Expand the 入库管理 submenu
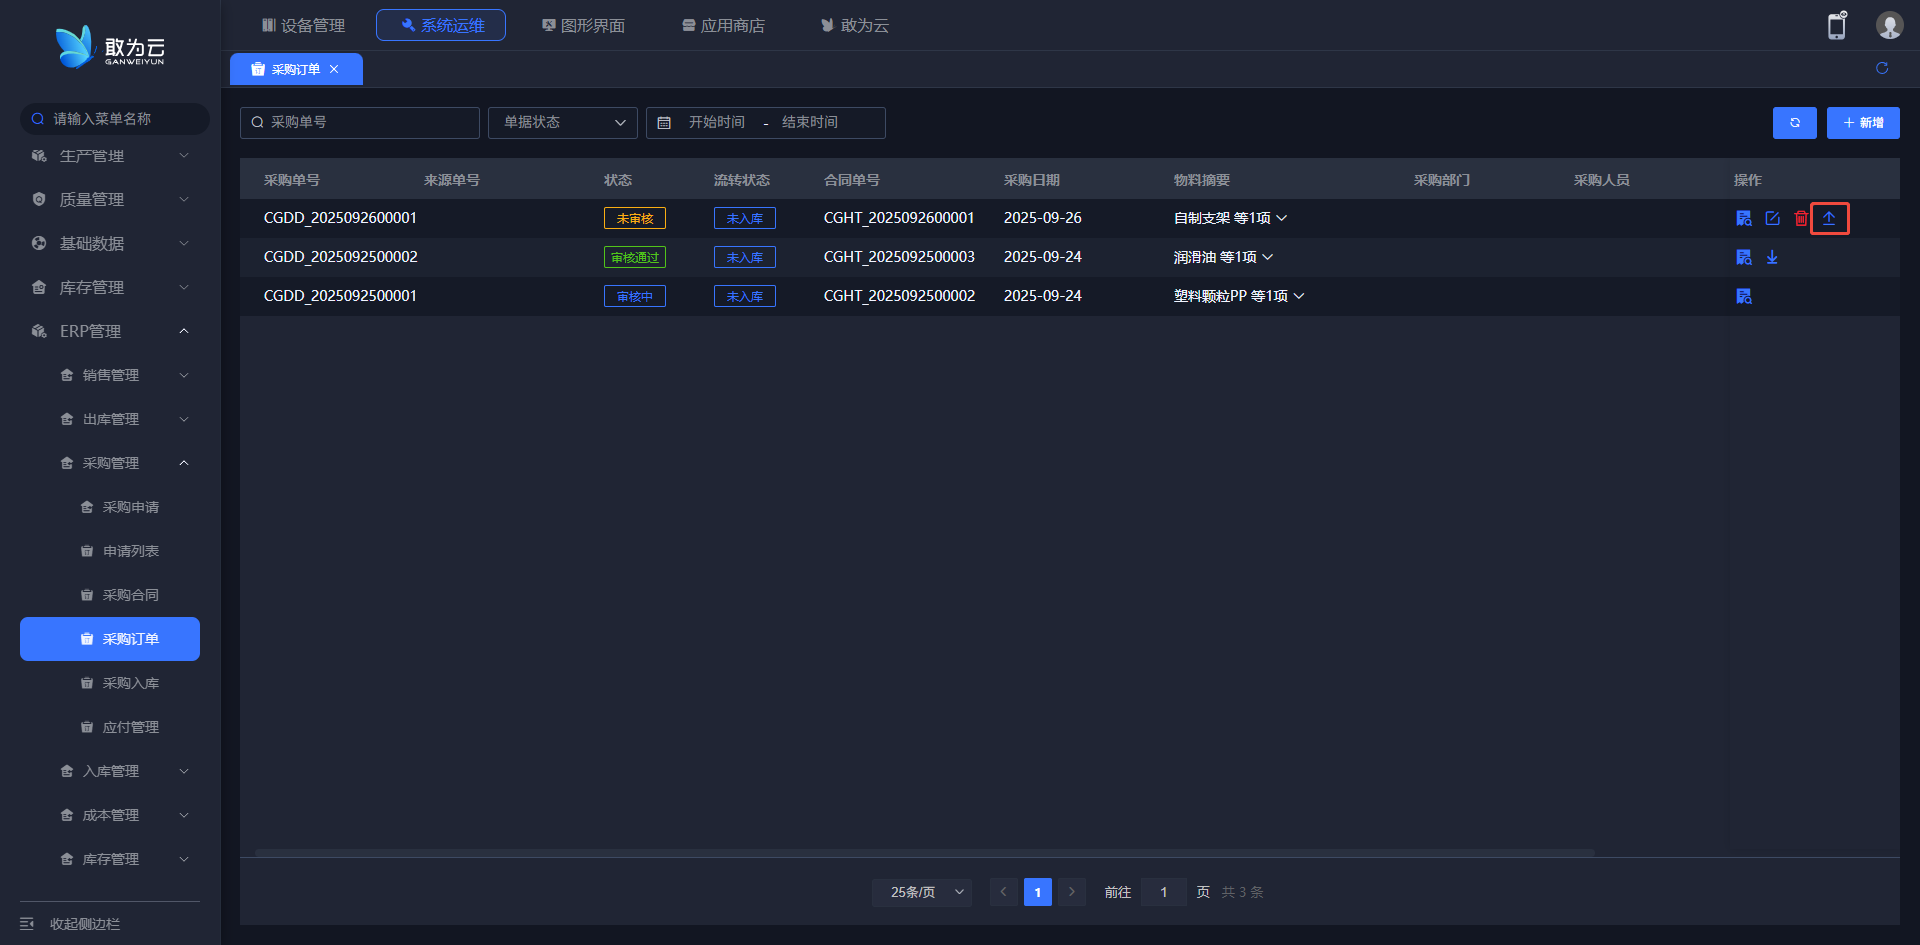Image resolution: width=1920 pixels, height=945 pixels. 110,772
